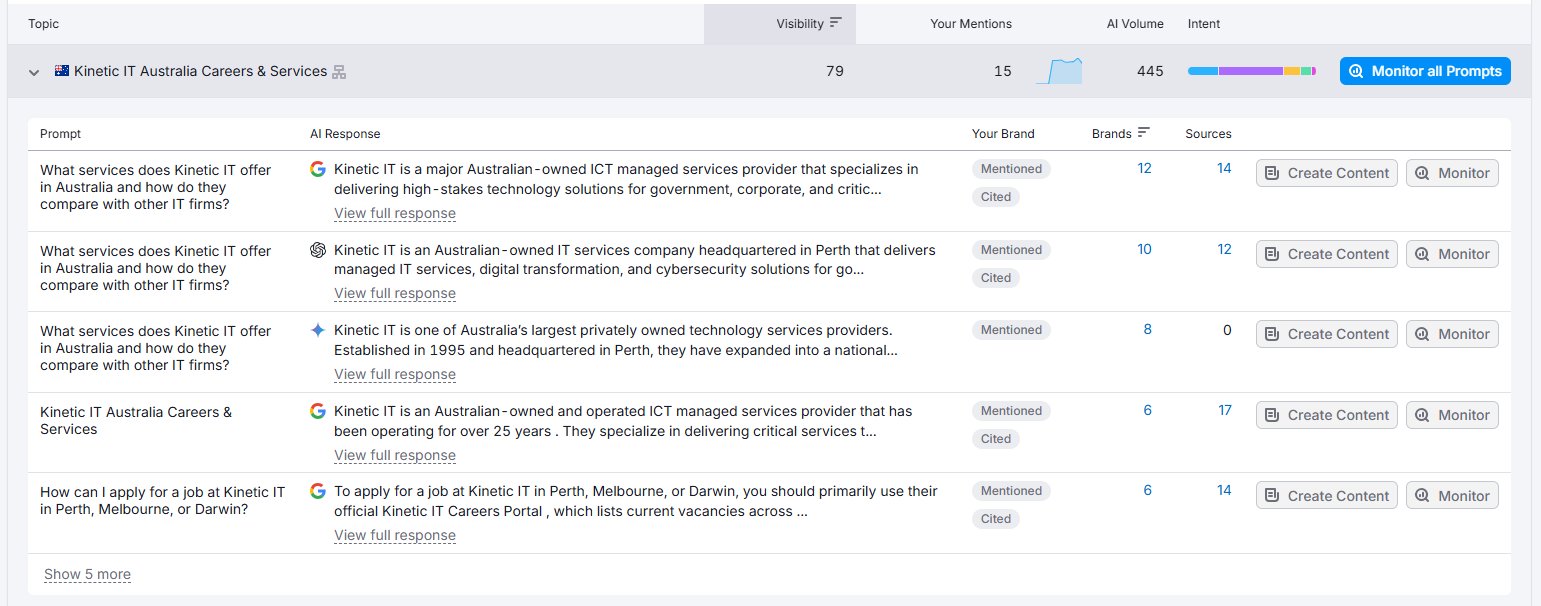Click the Brands column sort icon
This screenshot has height=606, width=1541.
tap(1144, 133)
